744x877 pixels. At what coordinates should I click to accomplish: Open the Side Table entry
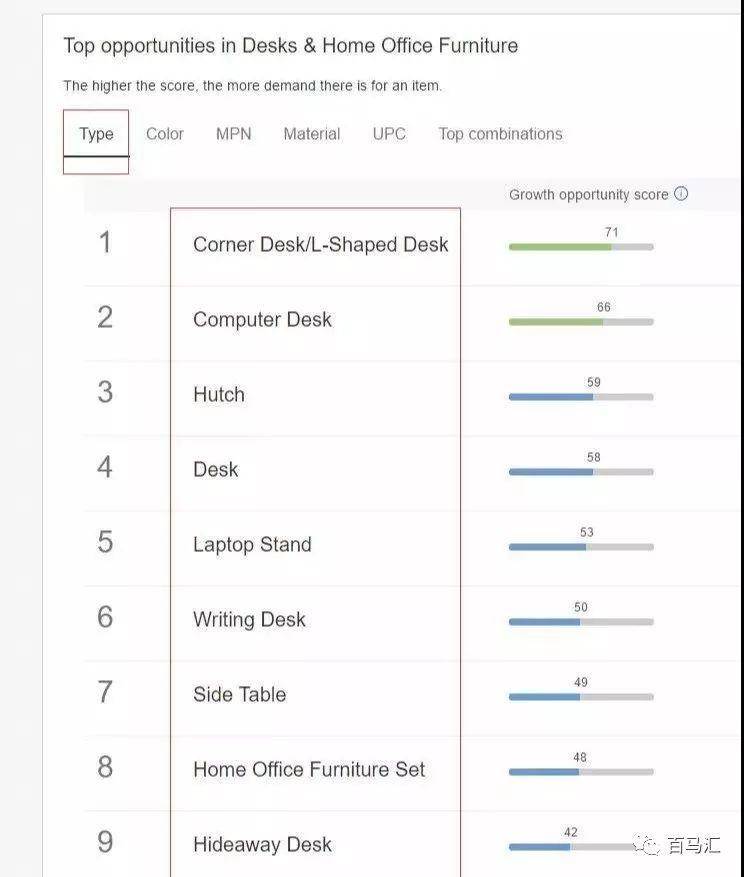[x=239, y=695]
